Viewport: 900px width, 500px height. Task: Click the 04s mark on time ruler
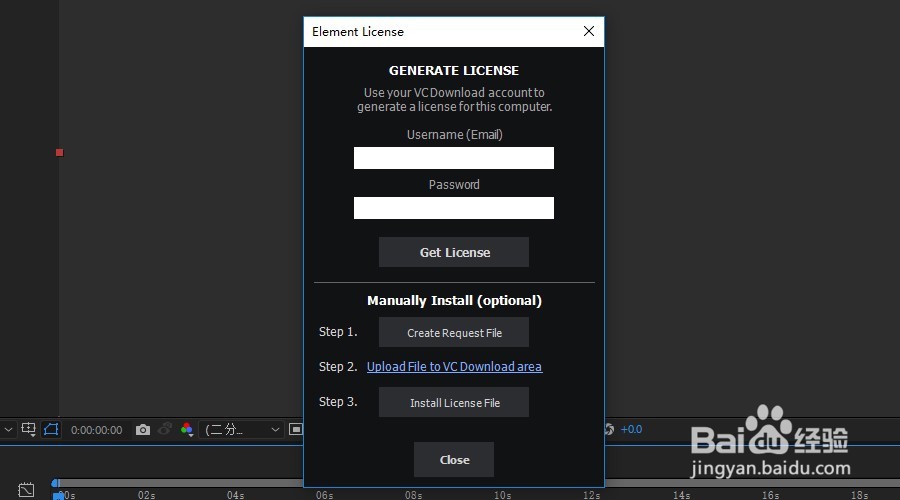[x=235, y=495]
